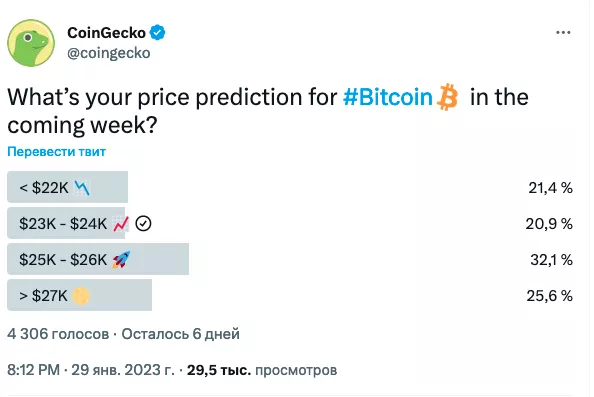
Task: Click the CoinGecko gecko profile avatar
Action: point(31,43)
